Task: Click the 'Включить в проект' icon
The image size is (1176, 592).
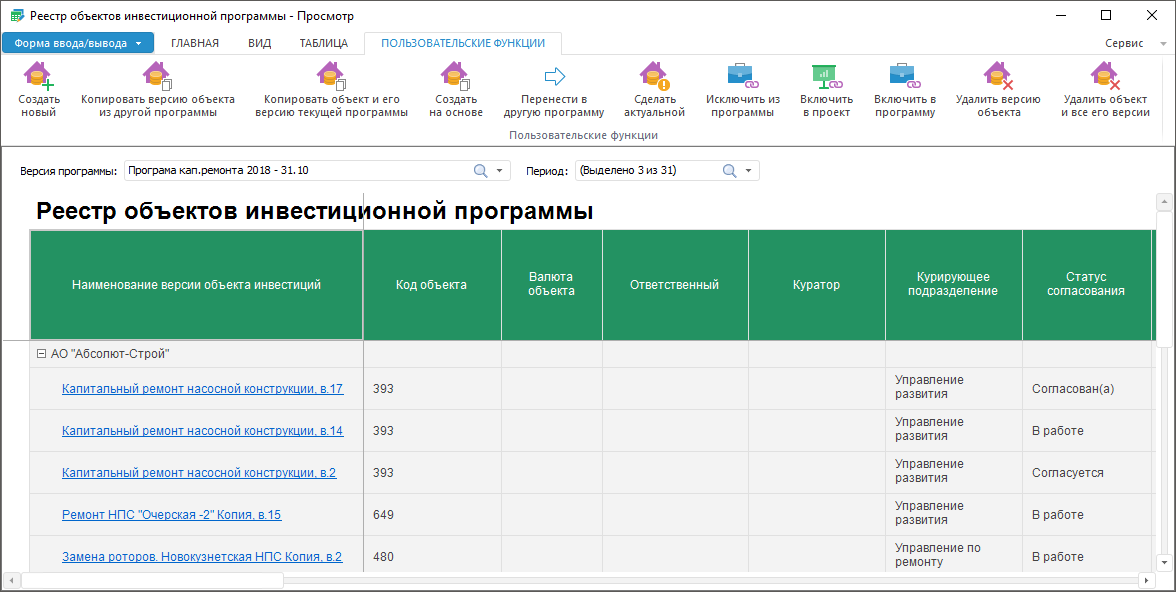Action: tap(826, 77)
